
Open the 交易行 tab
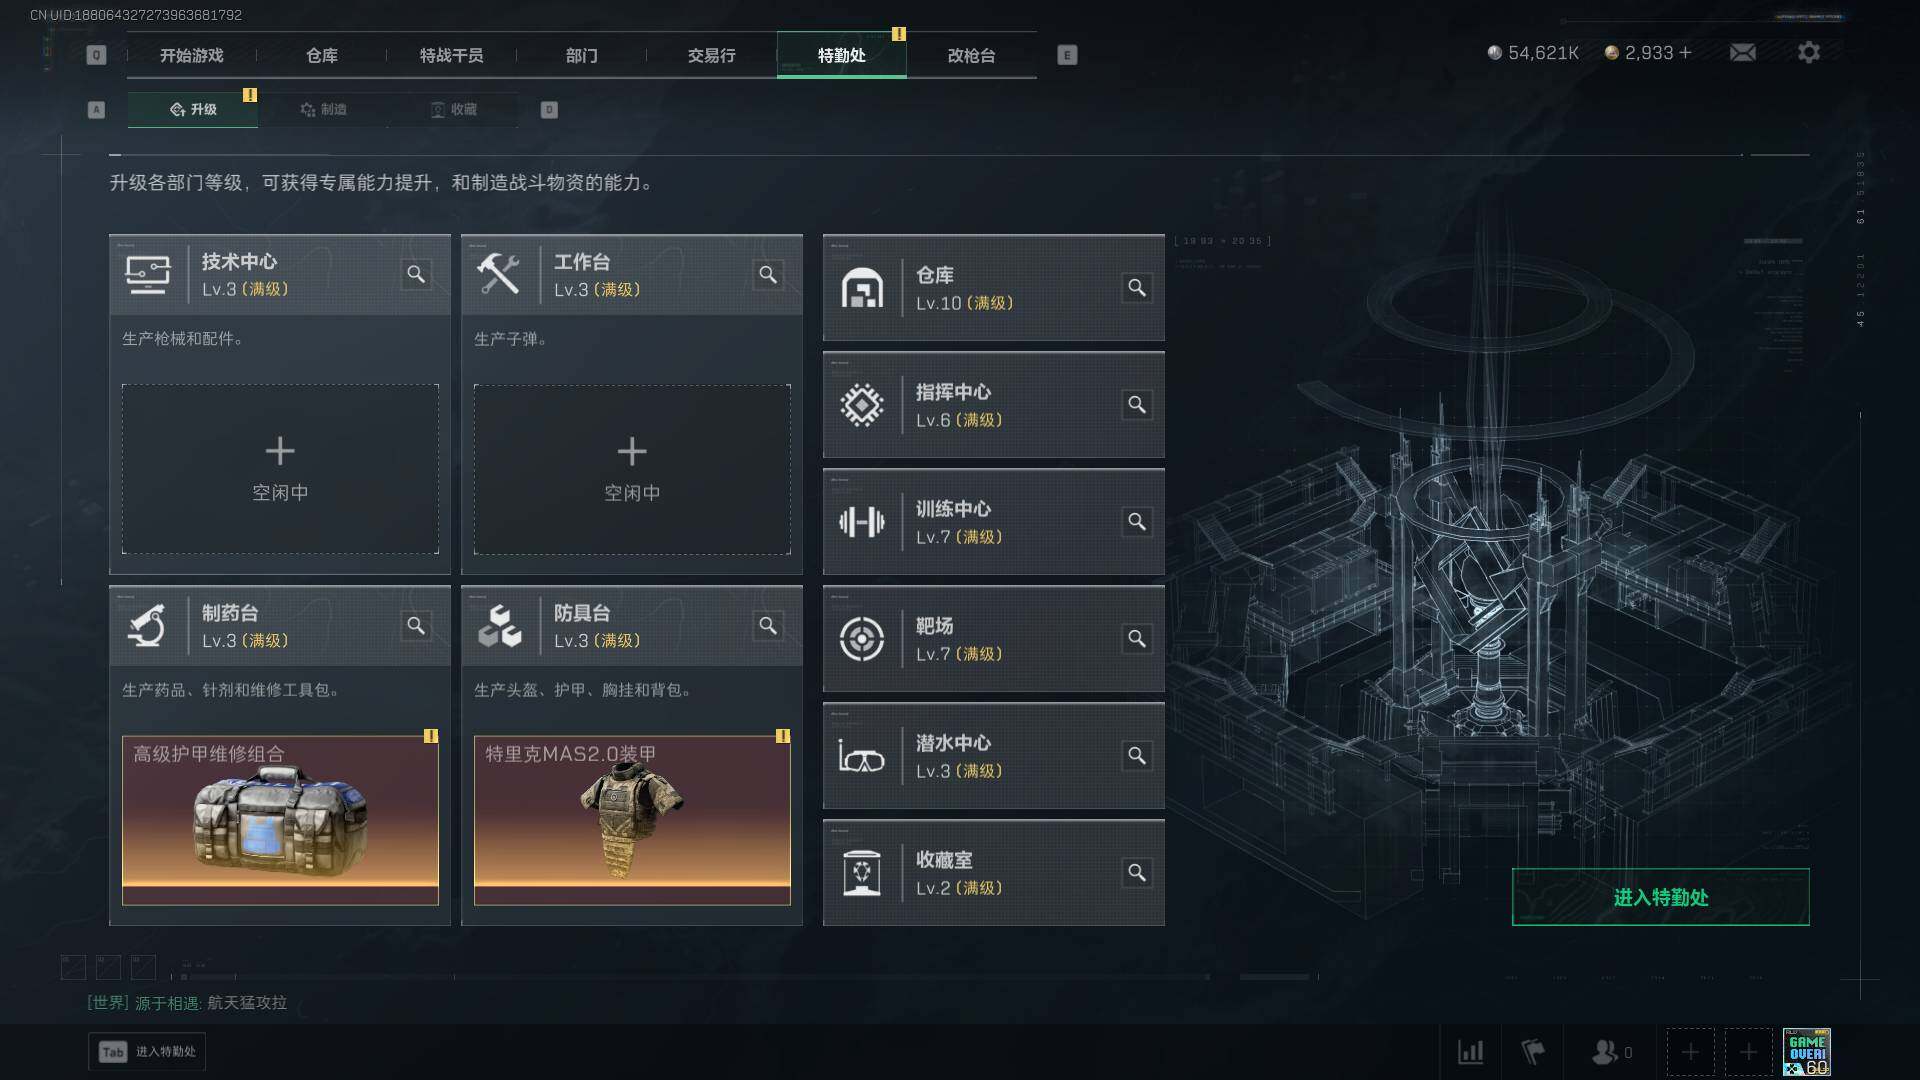point(712,55)
